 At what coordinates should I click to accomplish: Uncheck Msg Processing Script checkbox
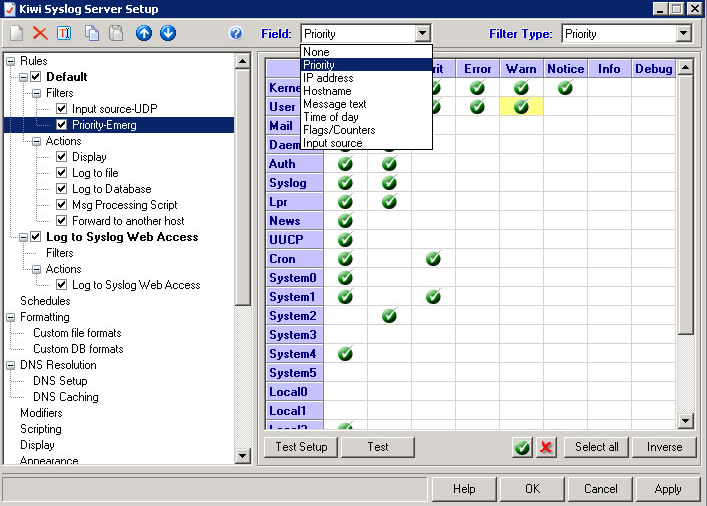click(x=62, y=205)
